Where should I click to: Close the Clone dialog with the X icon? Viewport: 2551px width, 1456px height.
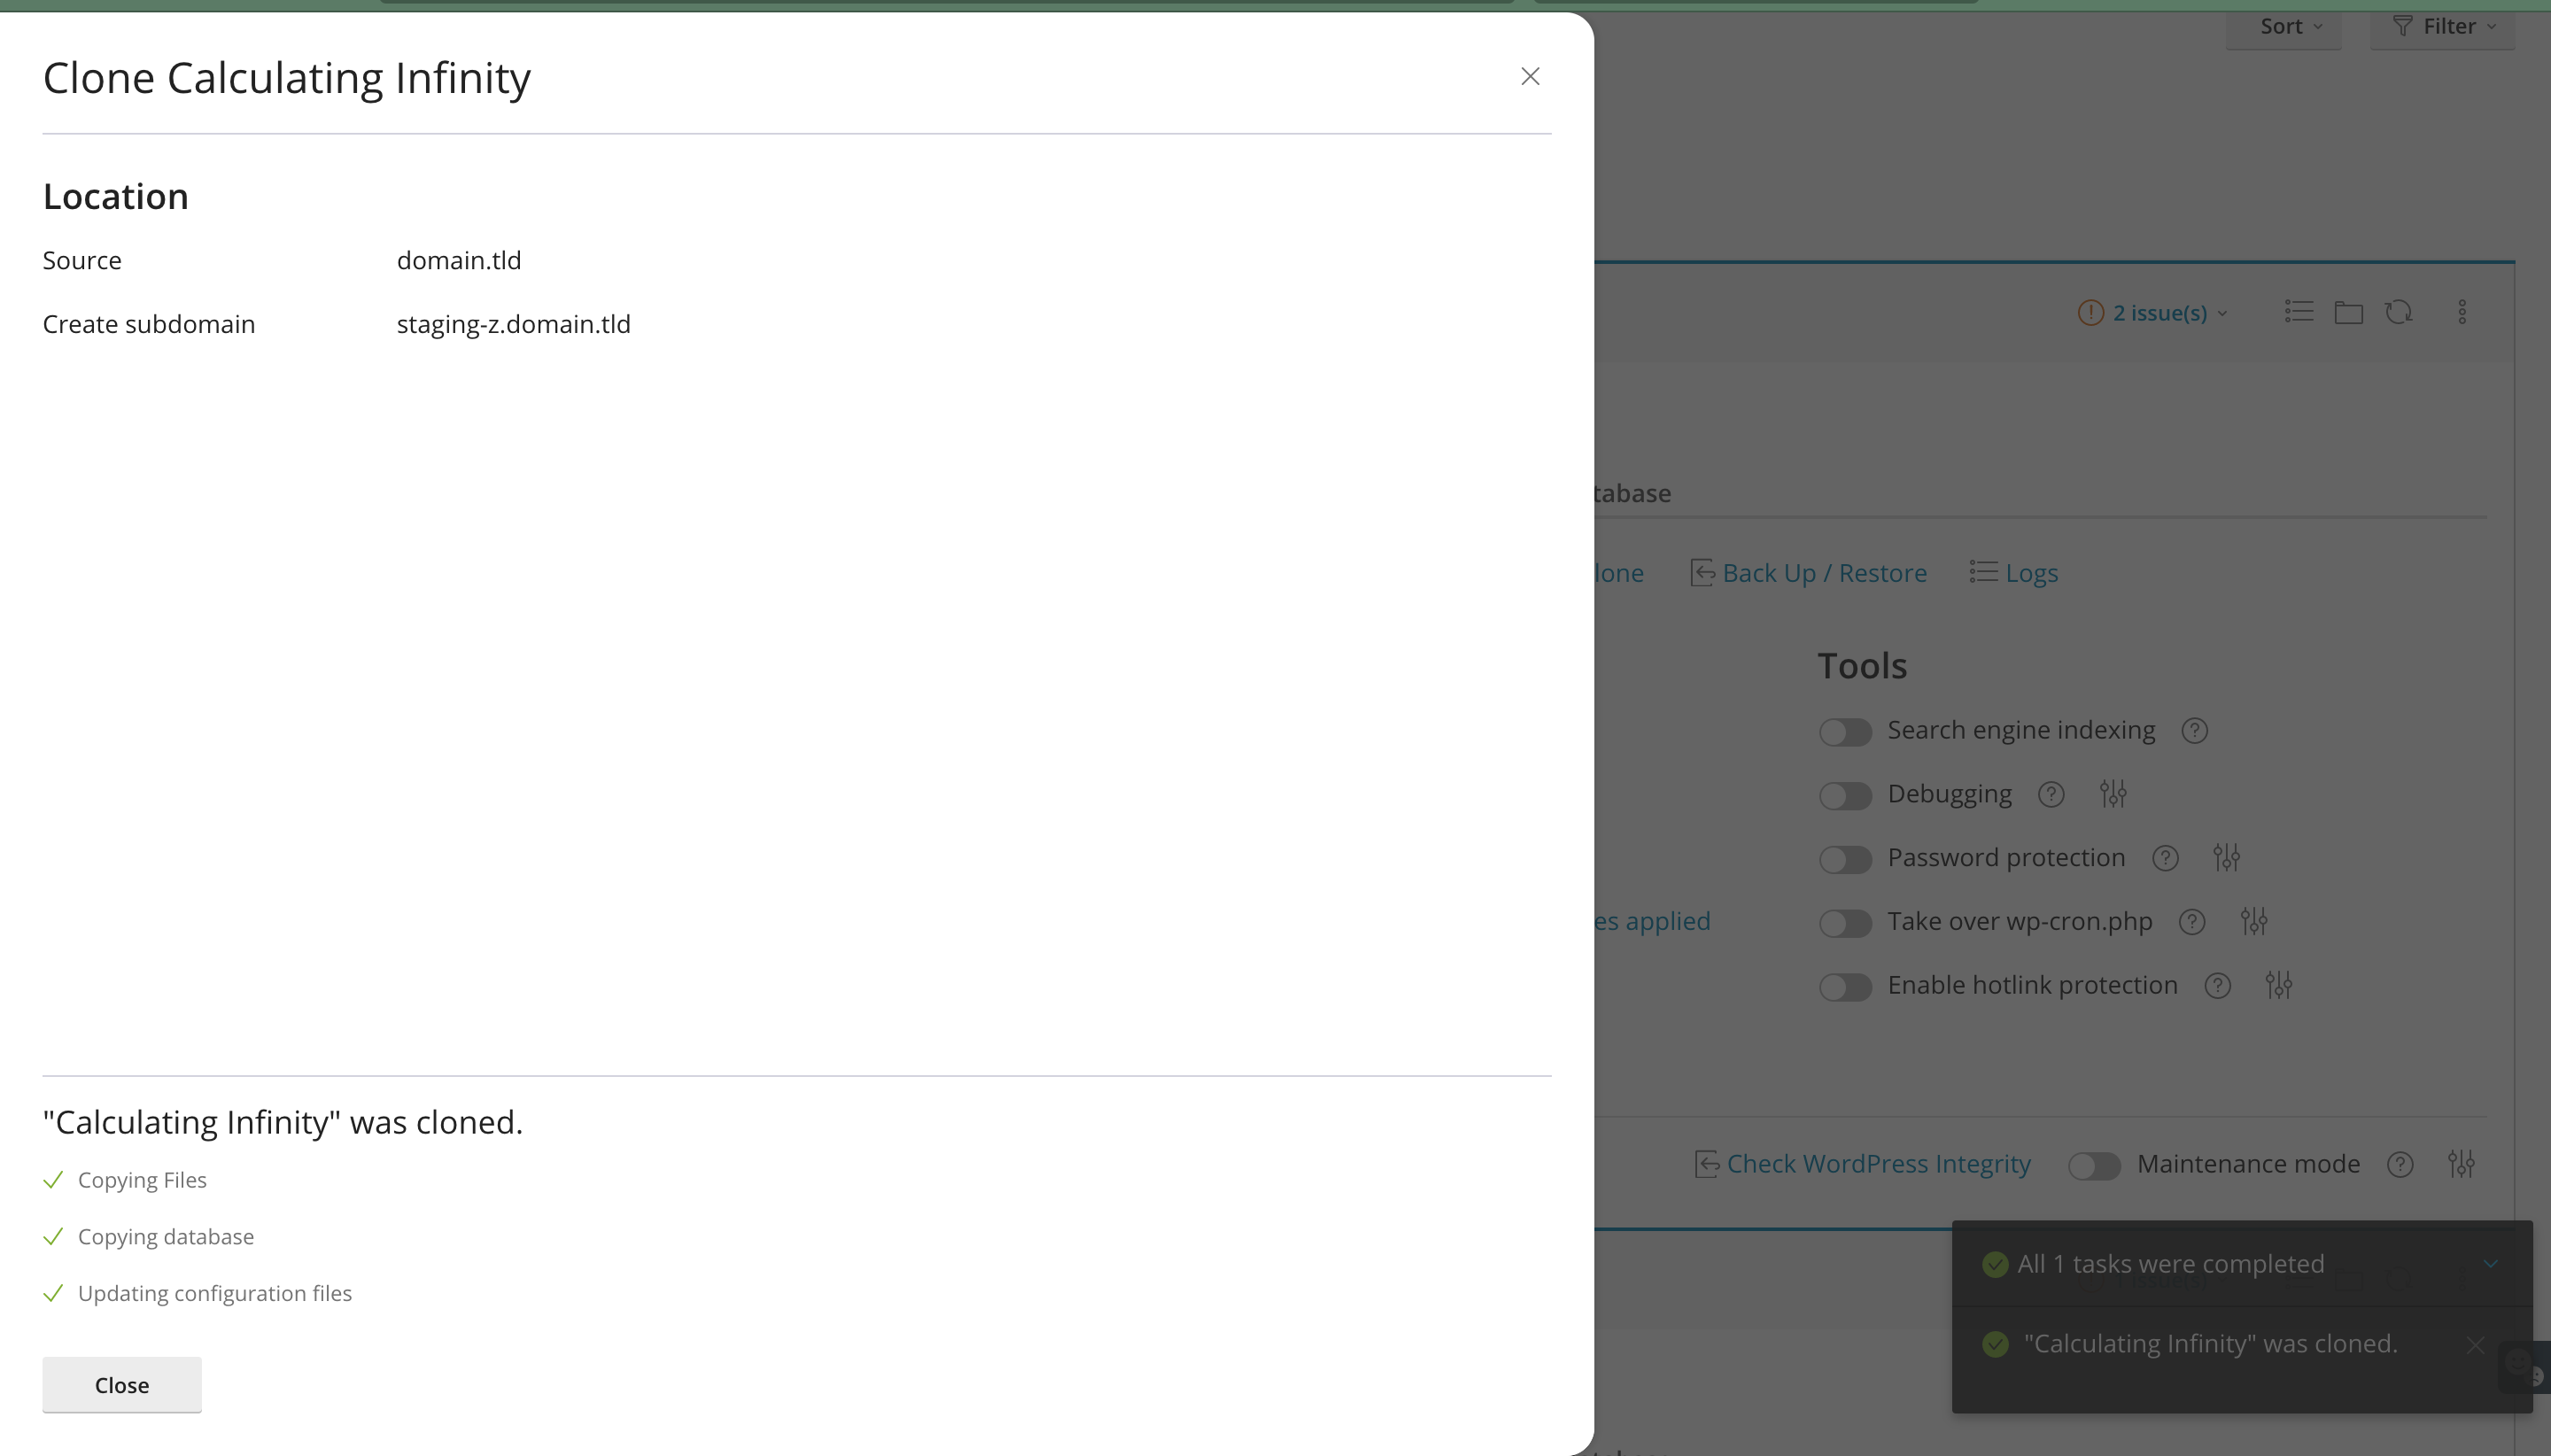(x=1529, y=77)
